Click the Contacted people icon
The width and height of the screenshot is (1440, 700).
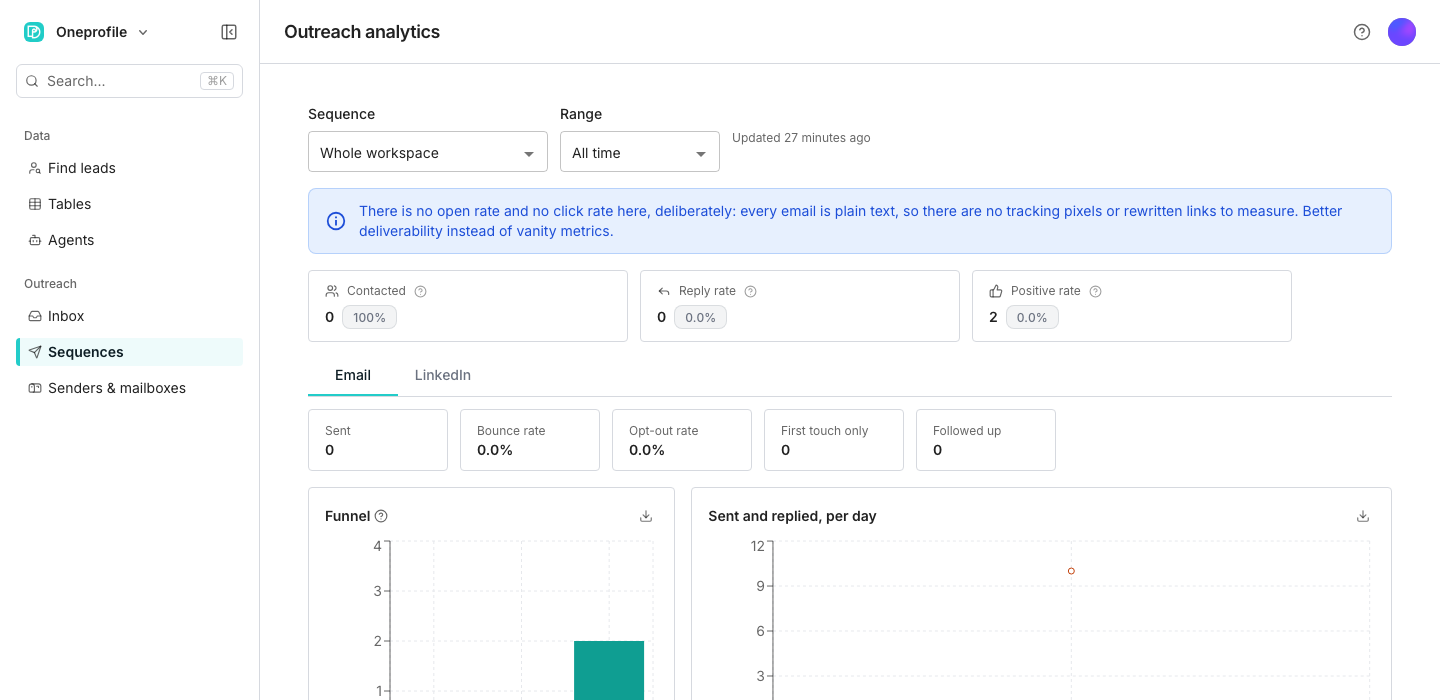332,291
